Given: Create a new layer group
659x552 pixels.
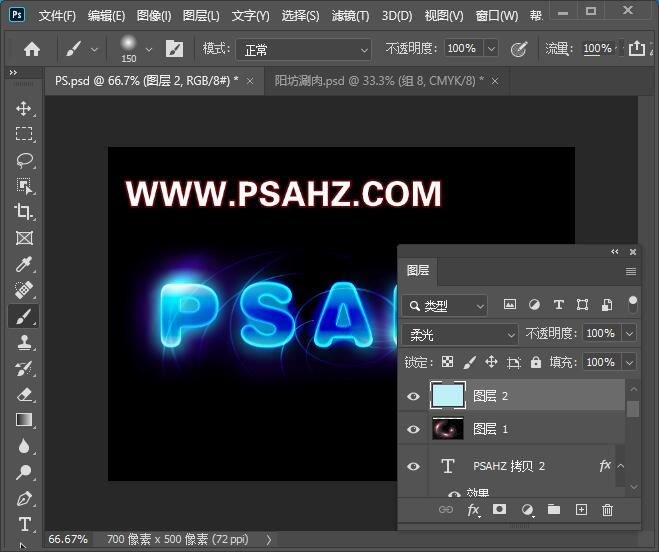Looking at the screenshot, I should 554,510.
